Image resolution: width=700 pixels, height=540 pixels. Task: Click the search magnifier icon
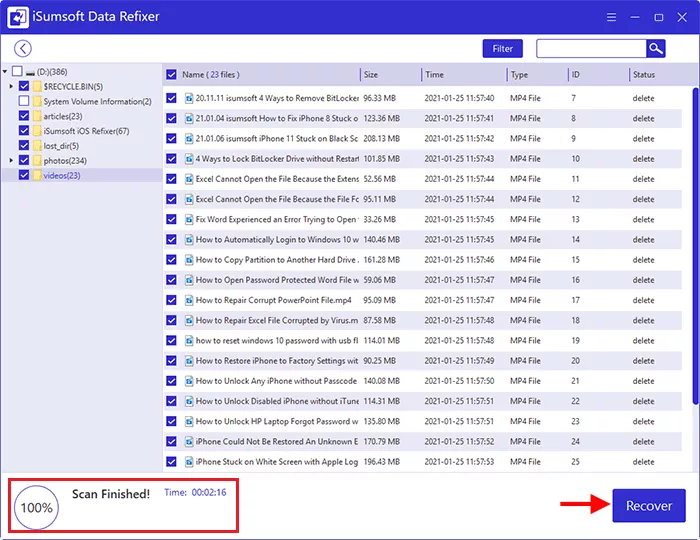point(655,48)
